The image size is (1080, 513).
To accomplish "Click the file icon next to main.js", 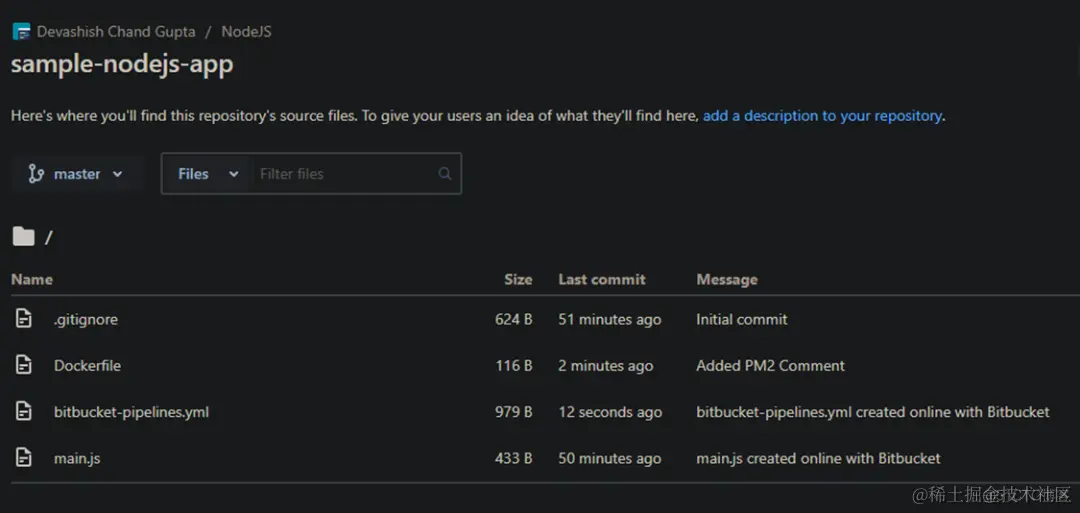I will [x=24, y=458].
